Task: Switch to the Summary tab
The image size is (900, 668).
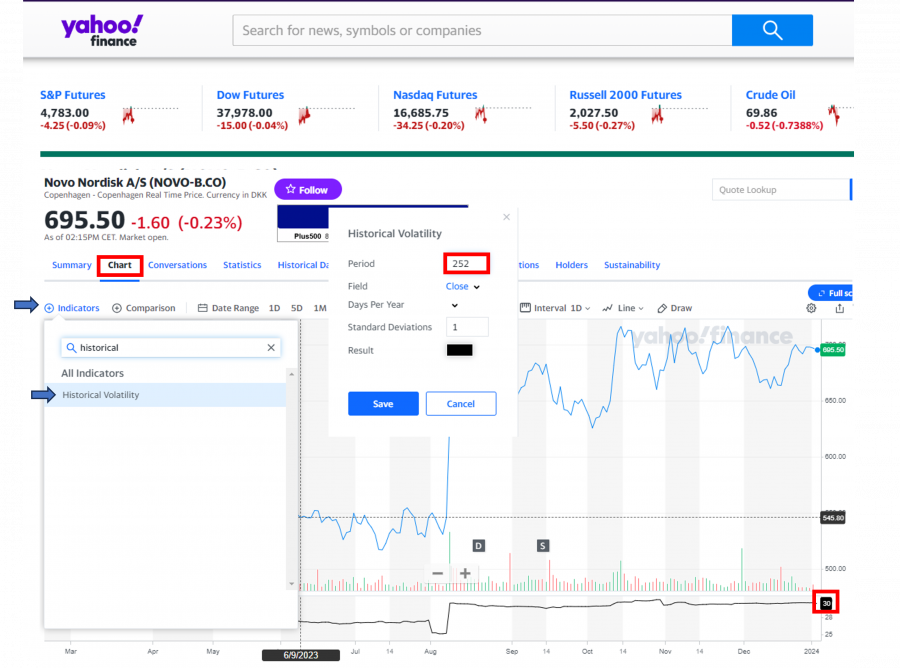Action: pos(72,265)
